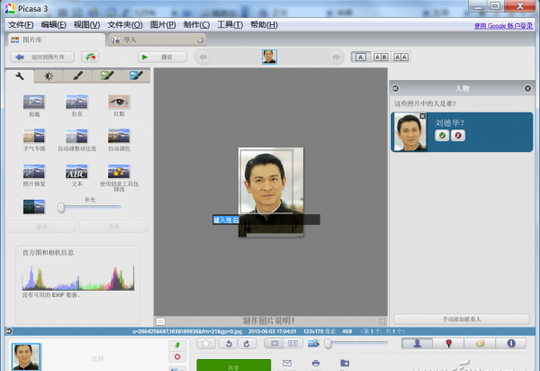Open the wrench basic fixes tab
The width and height of the screenshot is (540, 371).
coord(20,76)
